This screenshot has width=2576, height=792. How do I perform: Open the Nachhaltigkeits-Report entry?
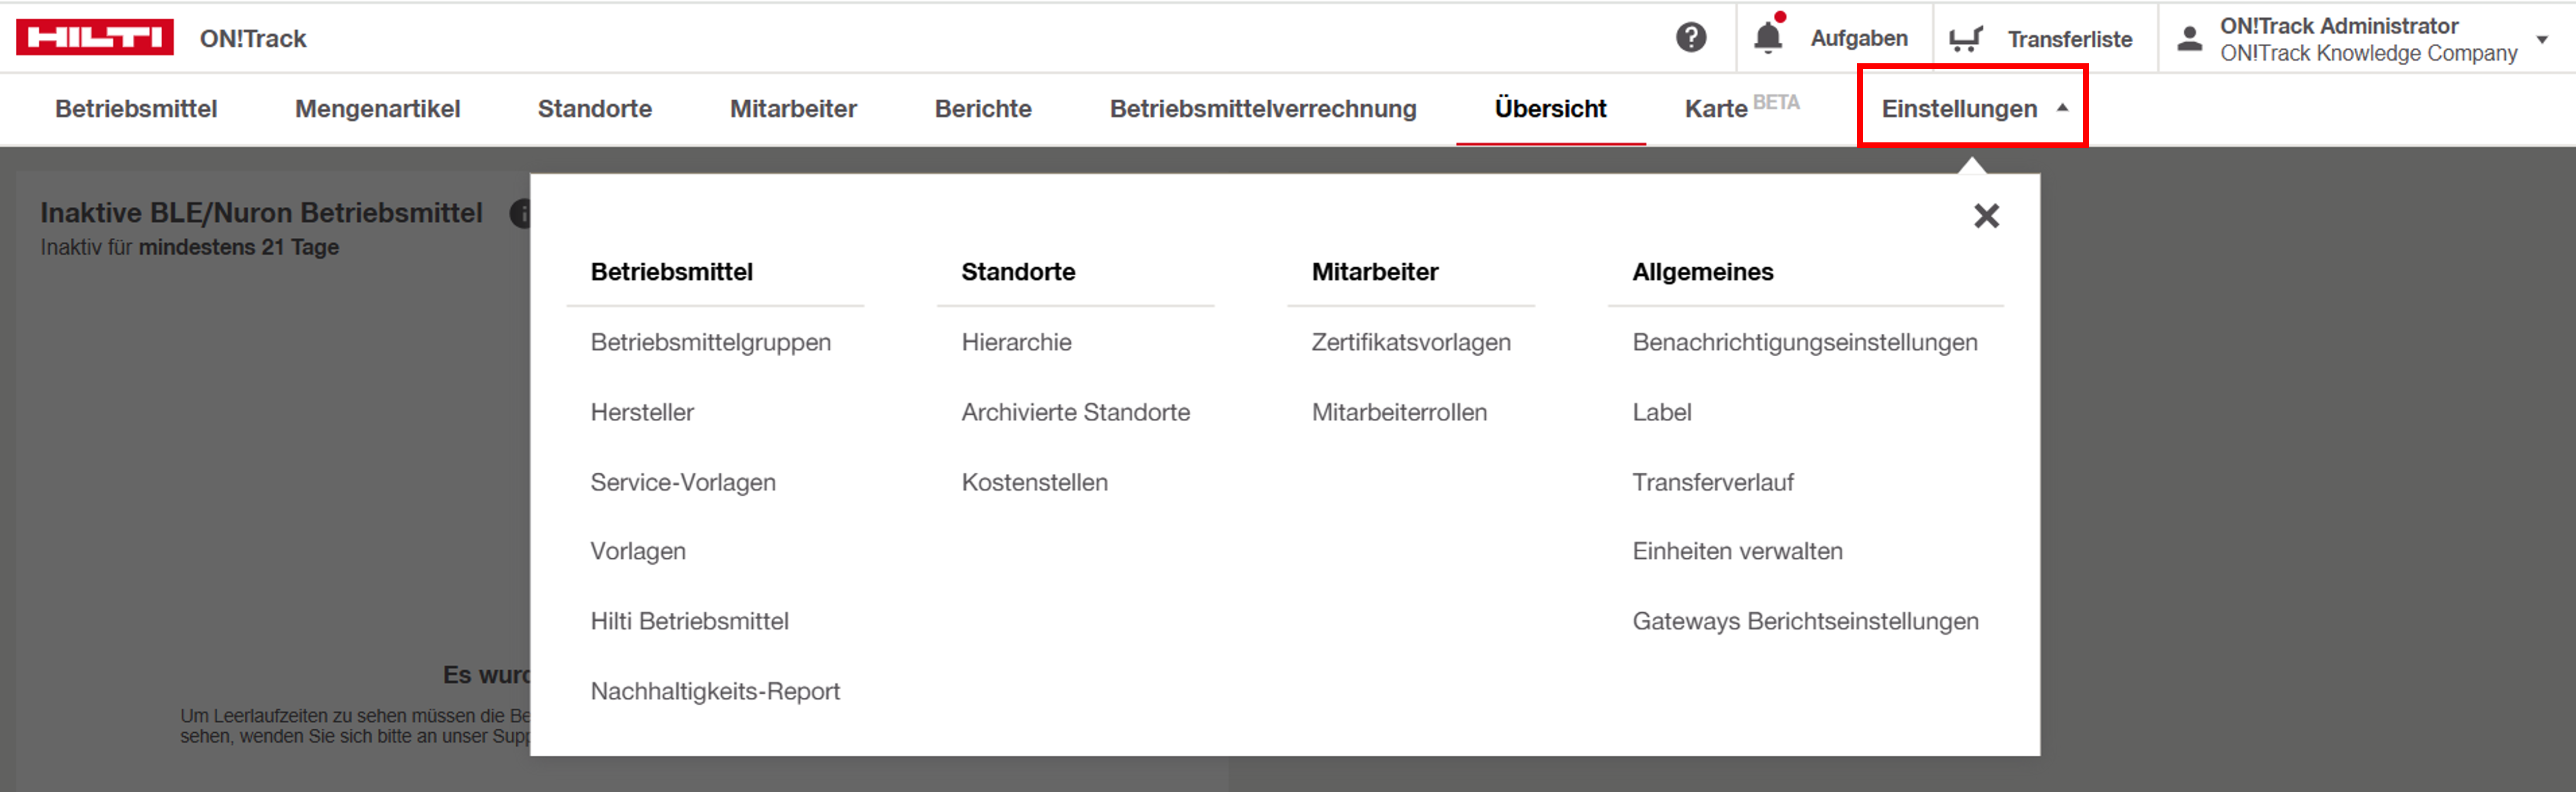[x=715, y=691]
